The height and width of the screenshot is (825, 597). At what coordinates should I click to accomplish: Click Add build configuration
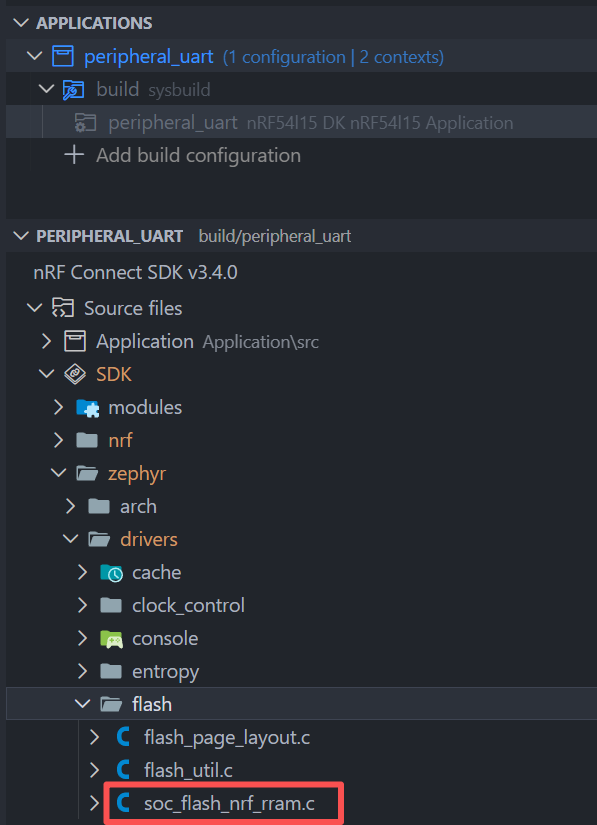(198, 155)
